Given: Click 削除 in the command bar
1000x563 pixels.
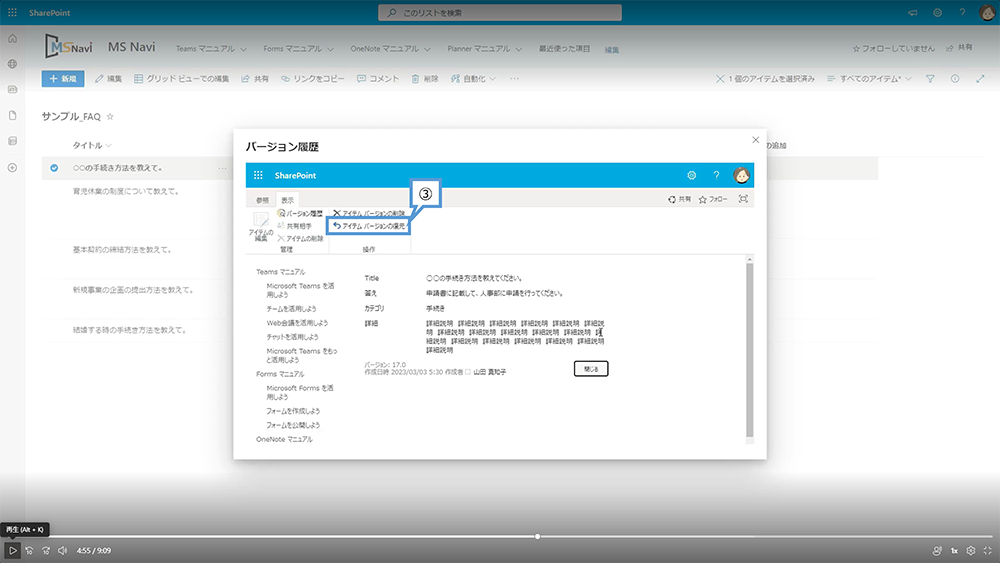Looking at the screenshot, I should coord(425,78).
